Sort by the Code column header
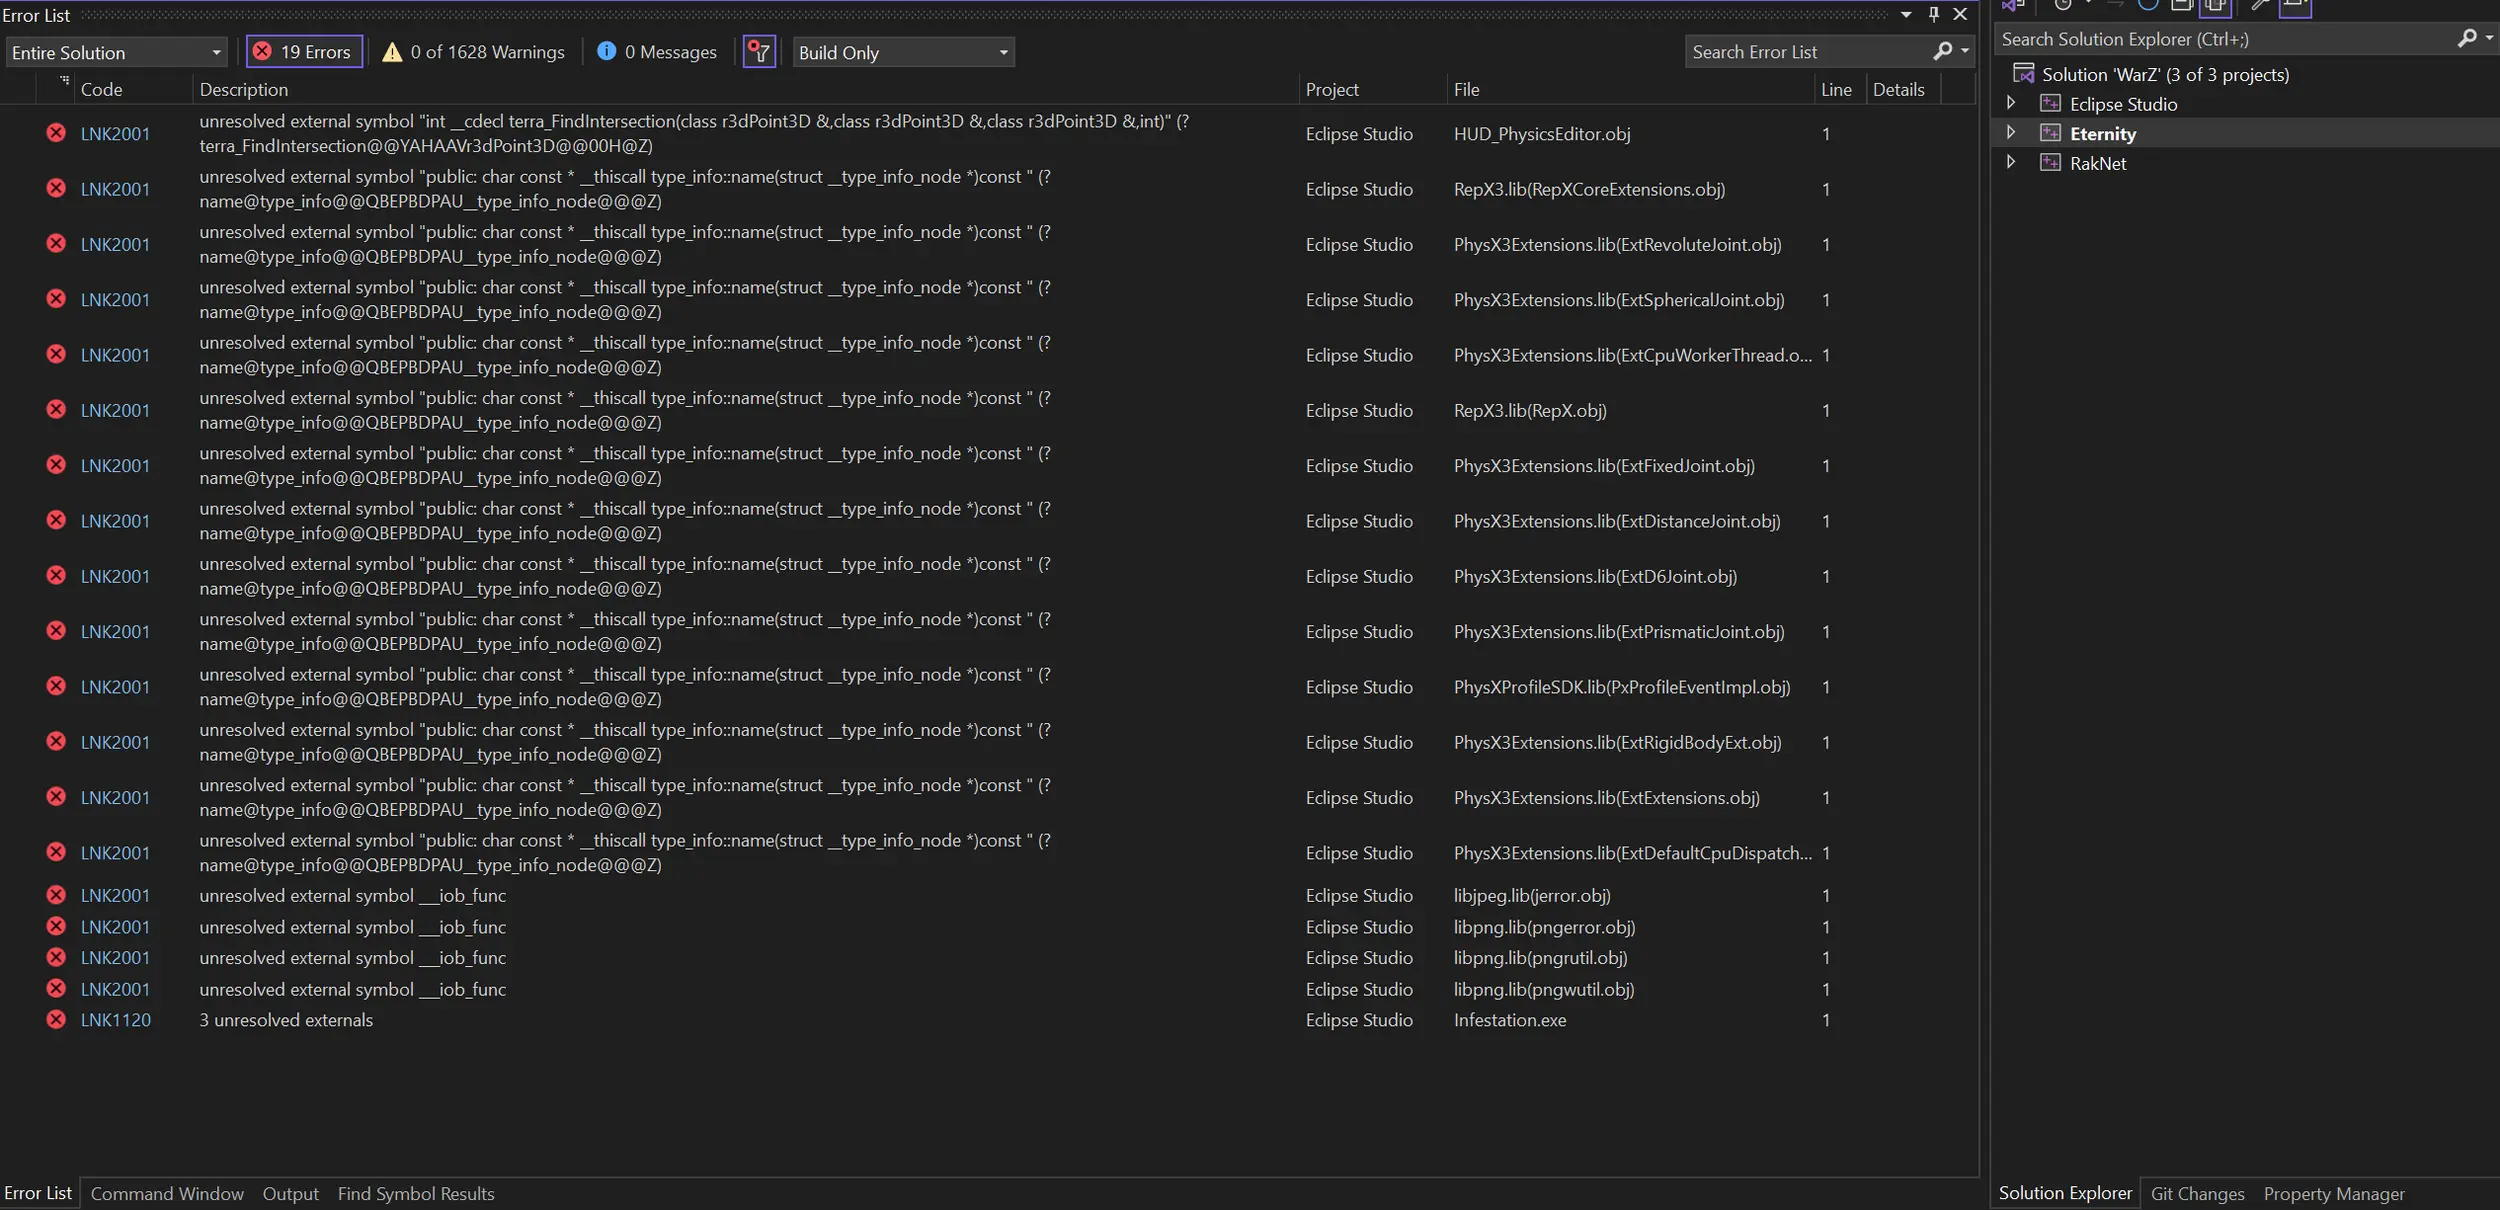The height and width of the screenshot is (1210, 2500). coord(134,89)
